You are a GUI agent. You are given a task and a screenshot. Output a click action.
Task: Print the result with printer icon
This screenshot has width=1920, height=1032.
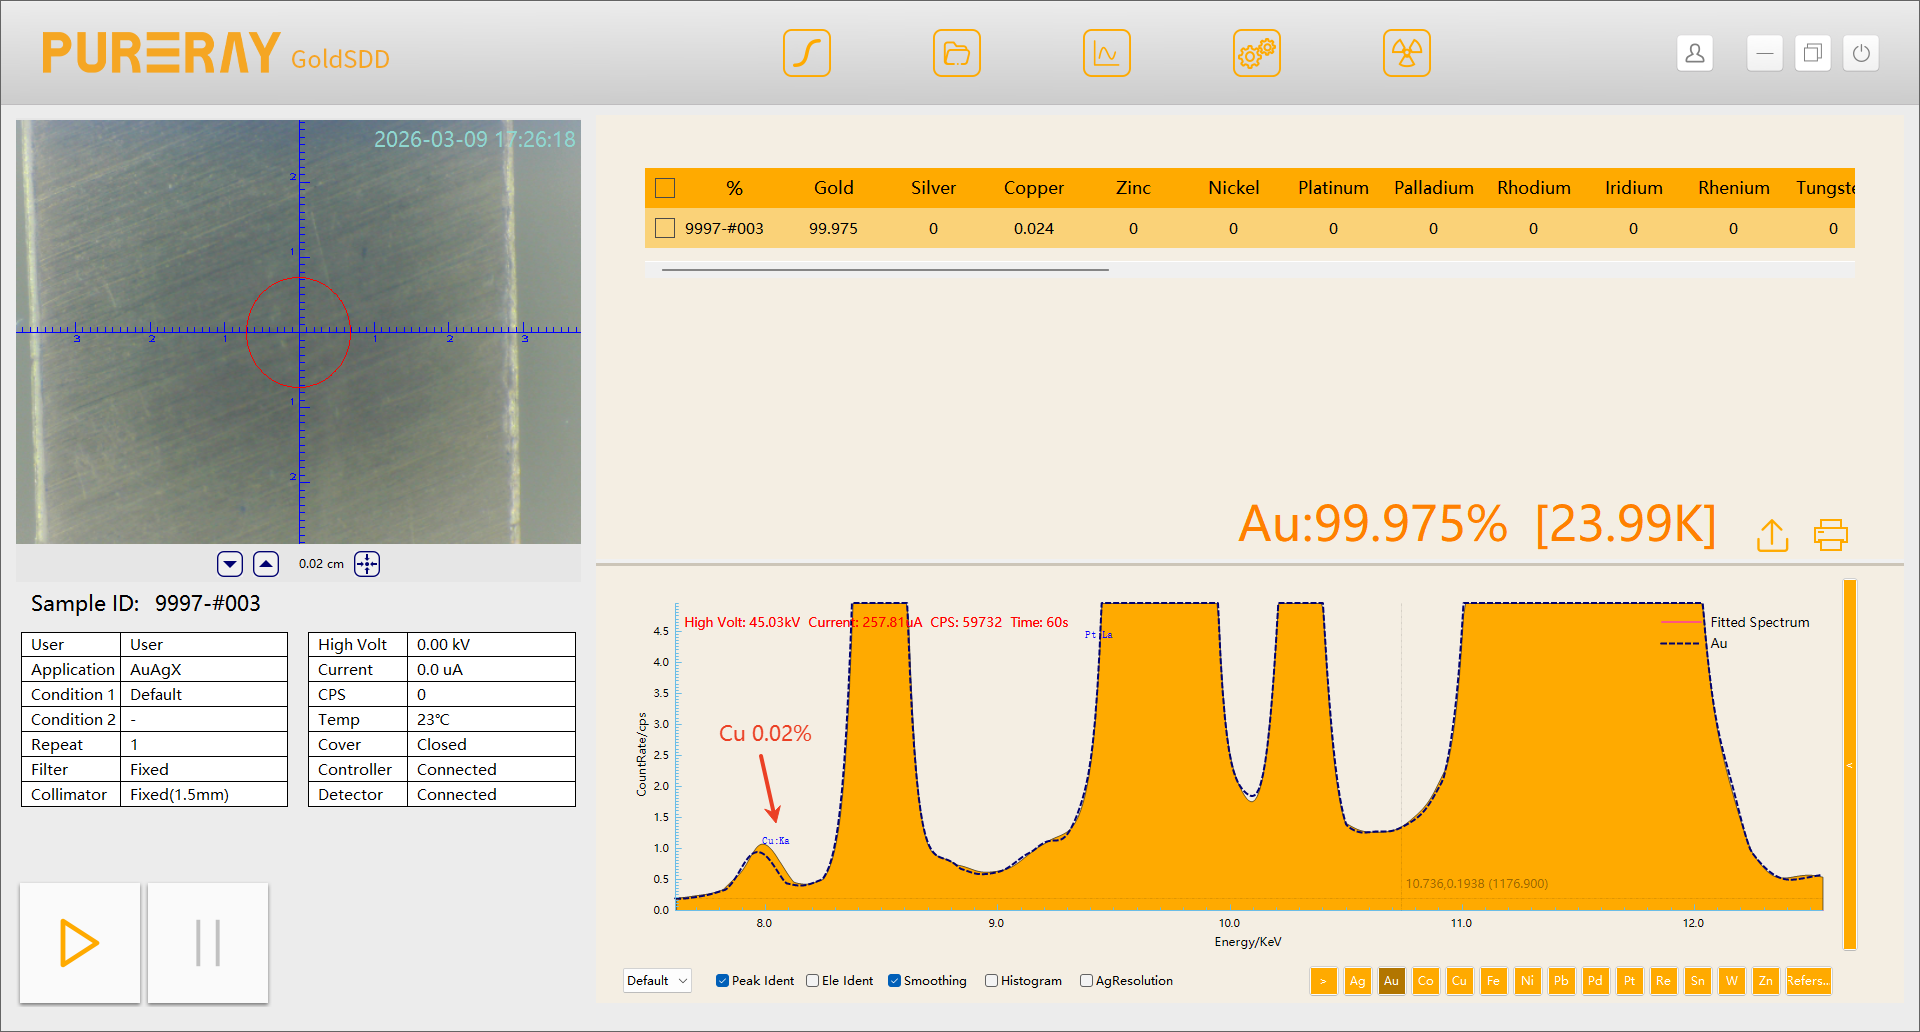pos(1830,535)
